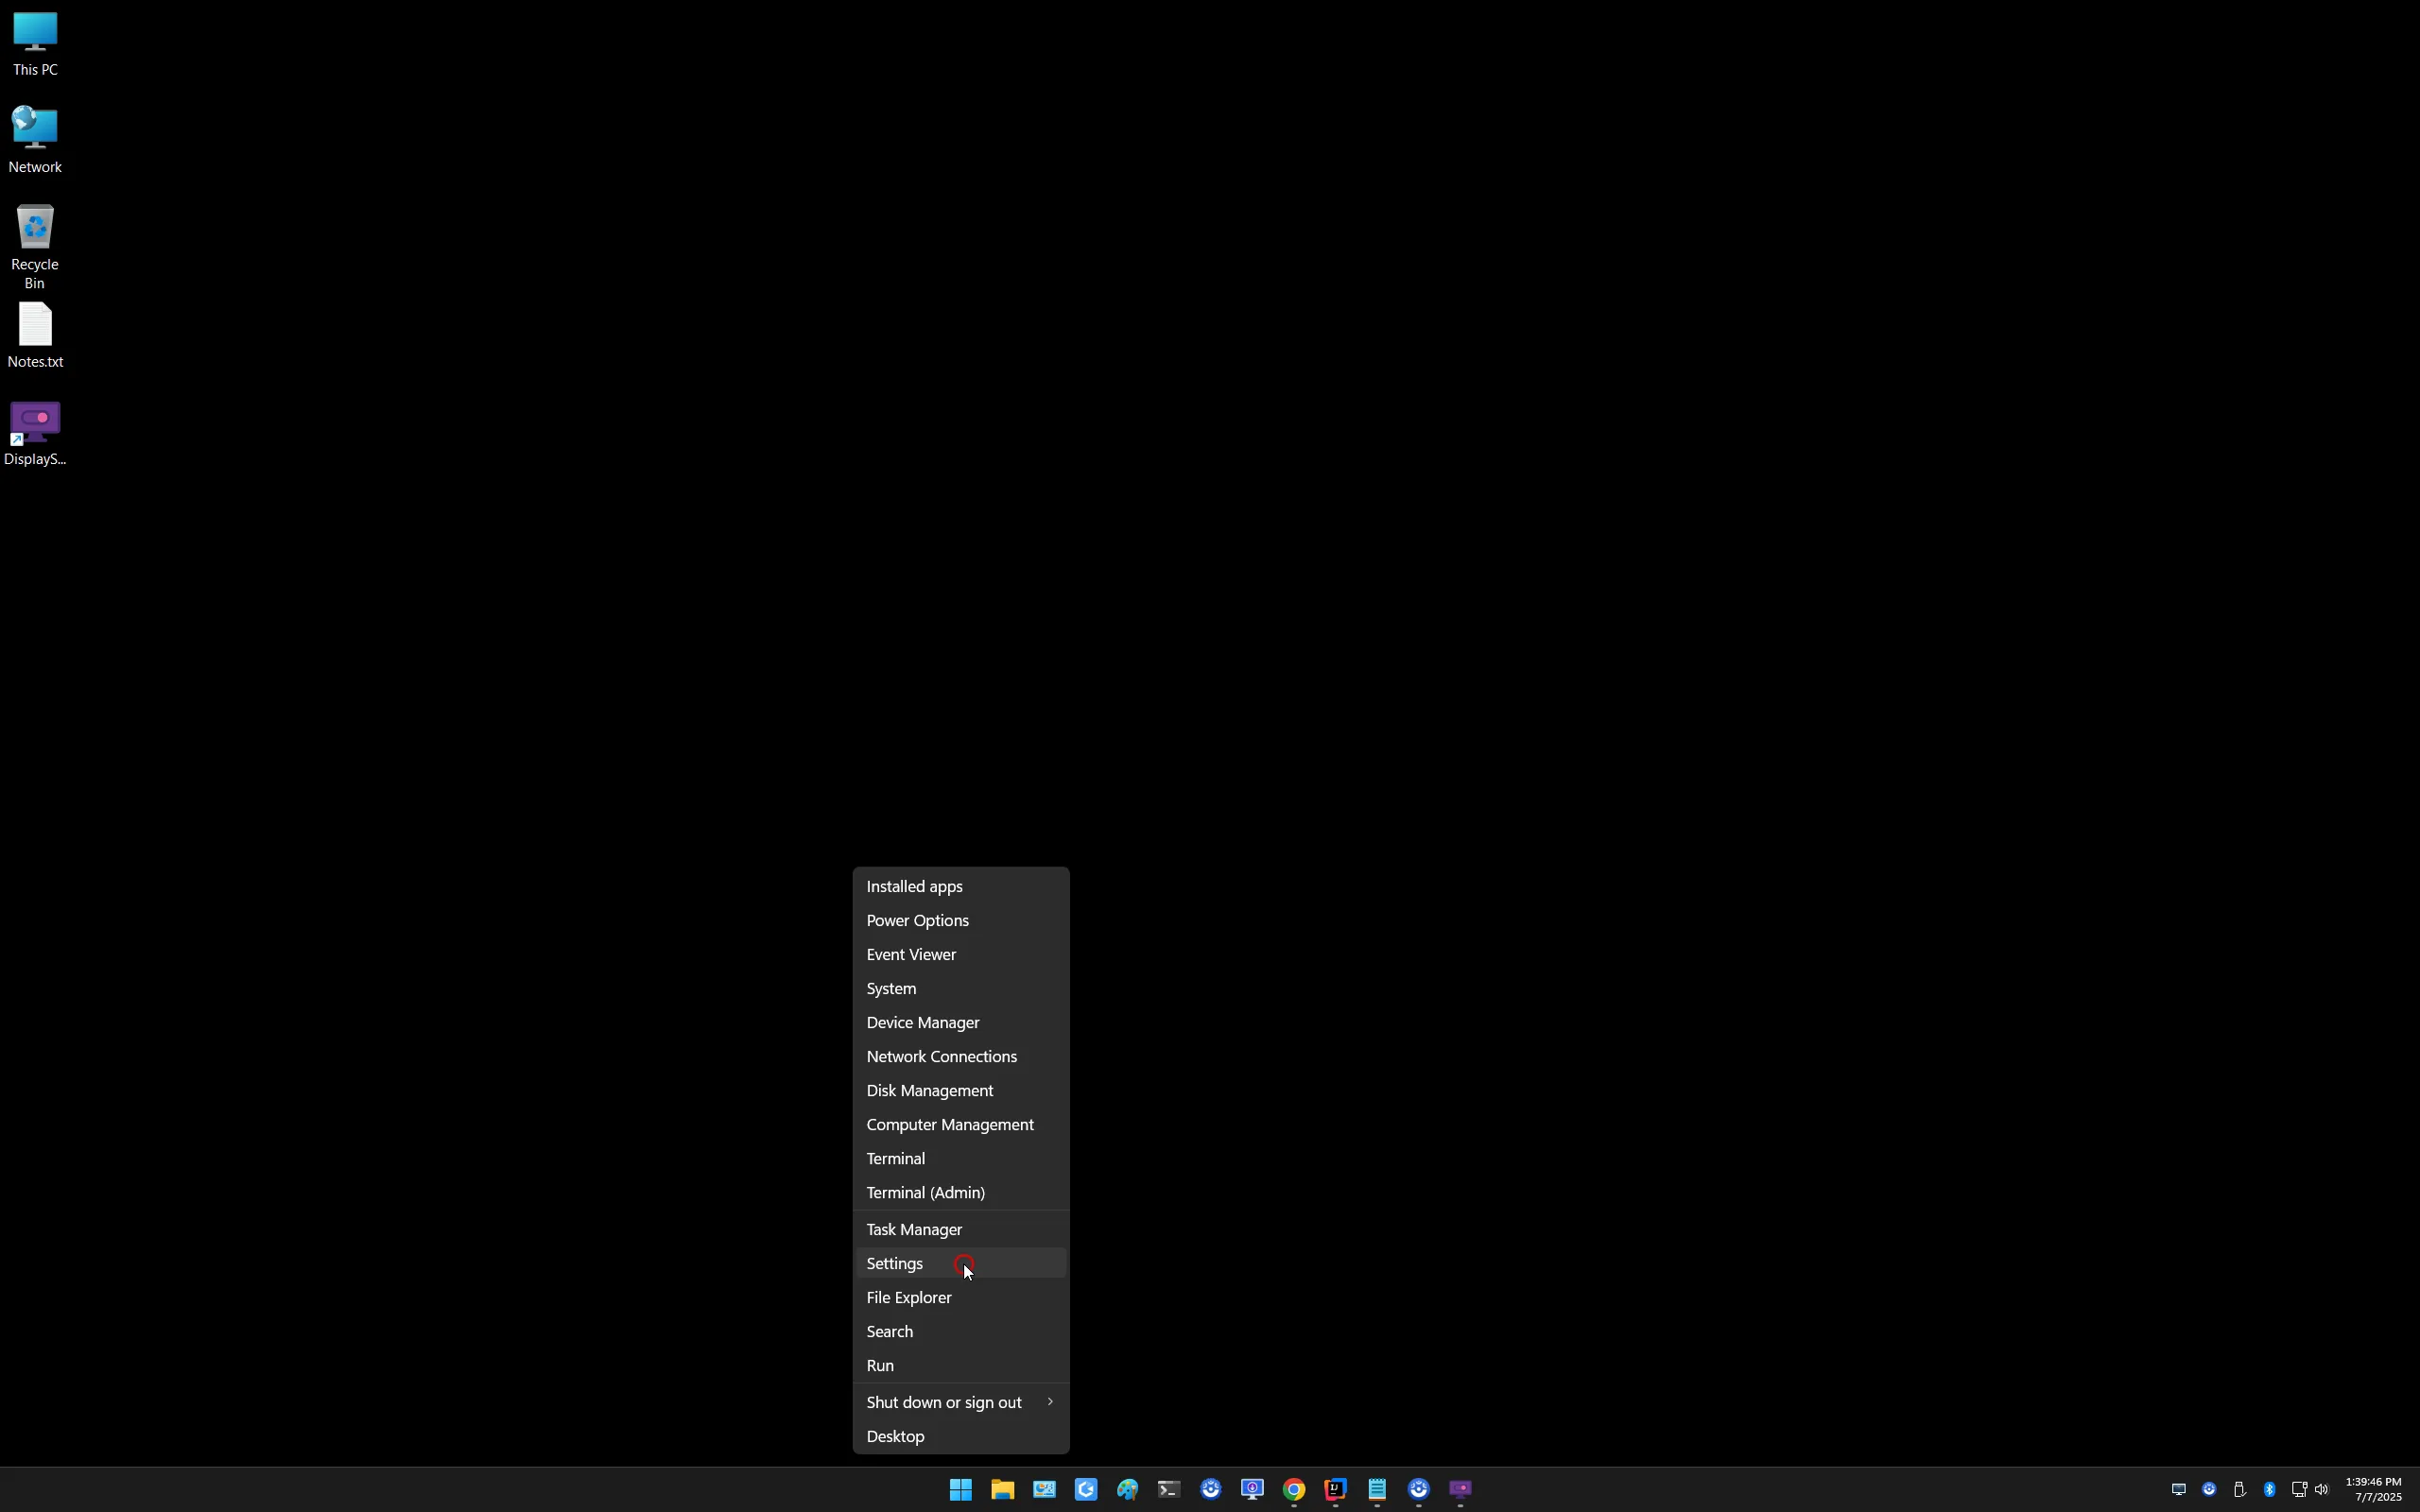Choose Installed apps from the menu

tap(961, 887)
